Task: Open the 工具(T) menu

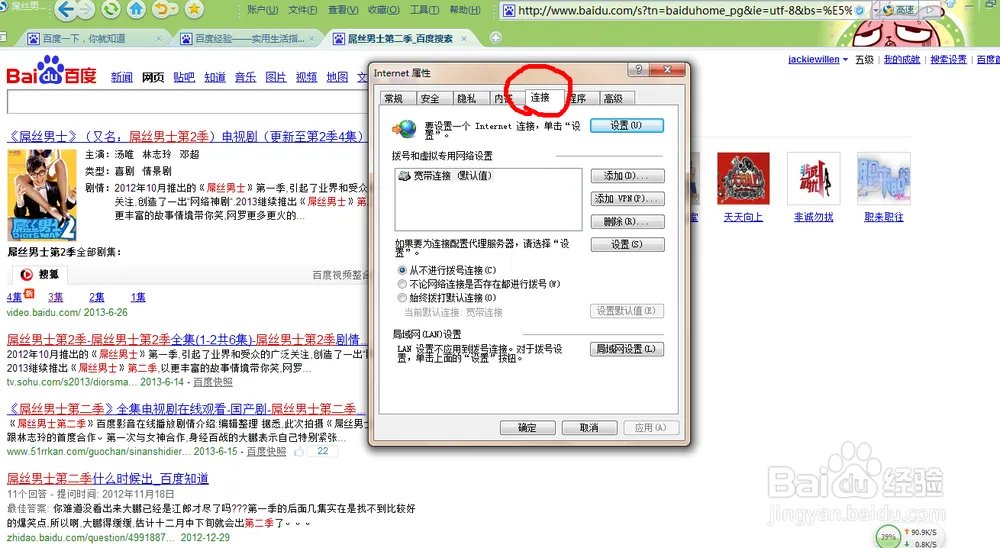Action: [x=424, y=10]
